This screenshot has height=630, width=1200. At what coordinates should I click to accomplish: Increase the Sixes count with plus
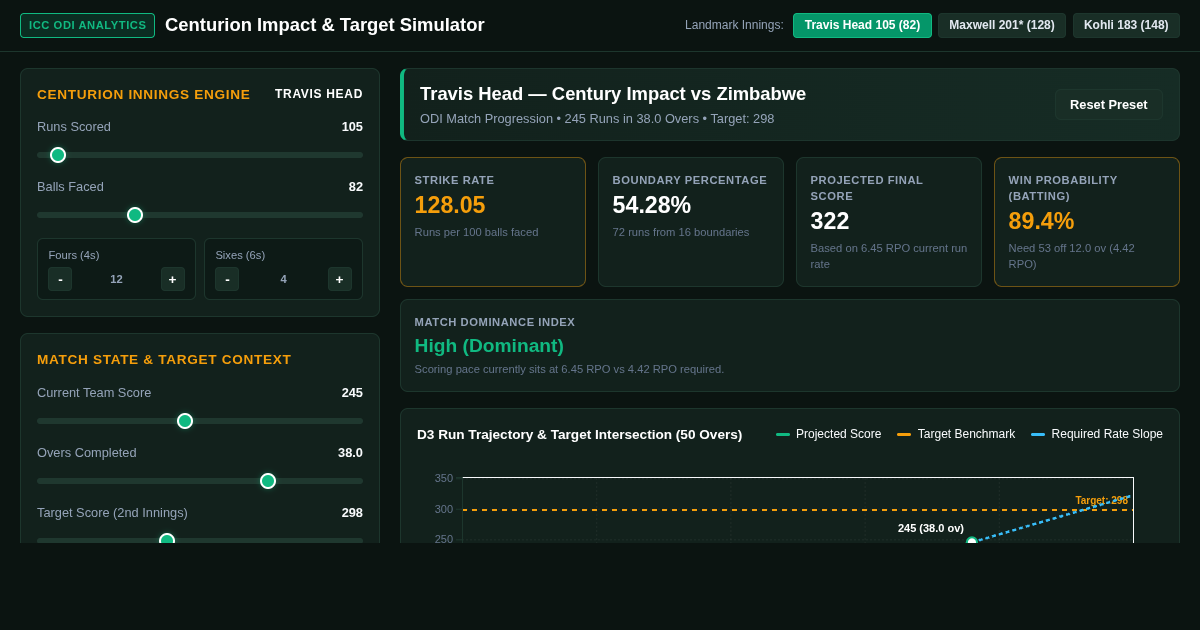click(340, 279)
